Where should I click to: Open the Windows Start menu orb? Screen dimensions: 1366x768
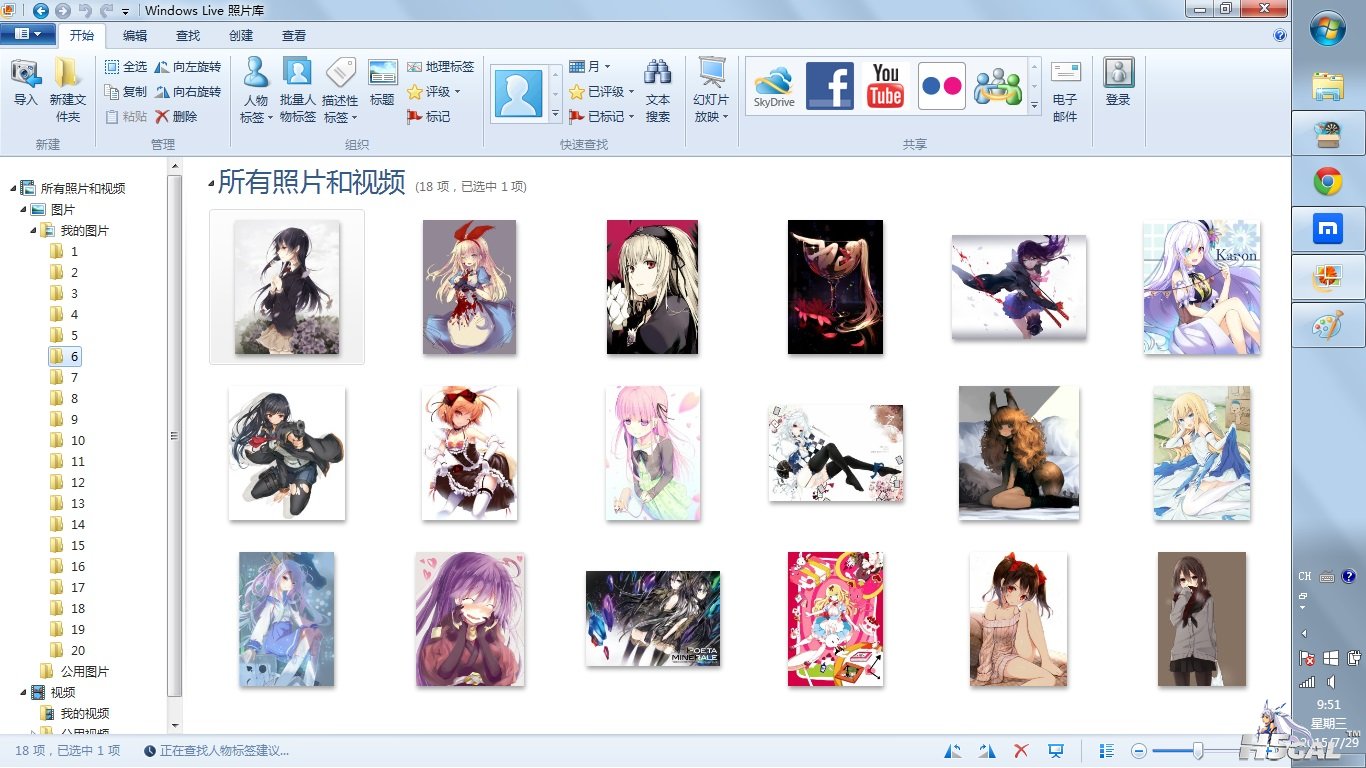[1328, 28]
